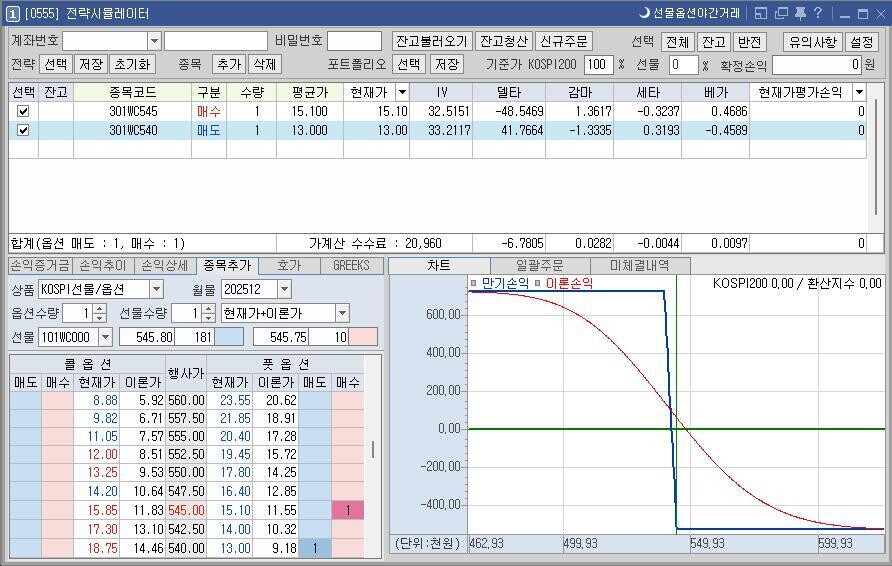Click 전략 초기화 button
Image resolution: width=892 pixels, height=566 pixels.
(132, 64)
